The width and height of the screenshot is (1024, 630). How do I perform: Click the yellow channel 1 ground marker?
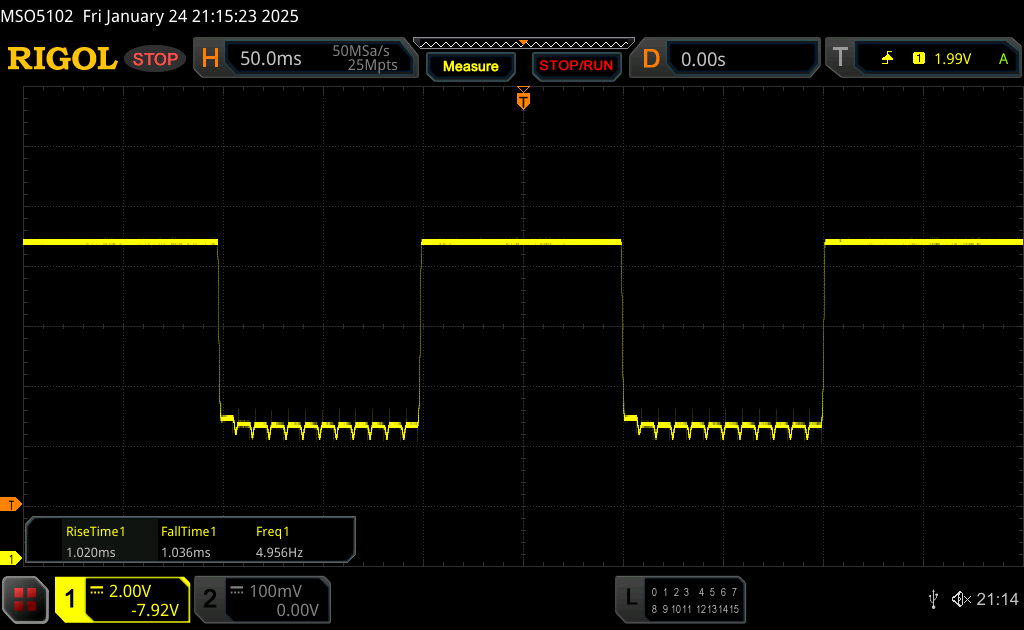[x=10, y=558]
